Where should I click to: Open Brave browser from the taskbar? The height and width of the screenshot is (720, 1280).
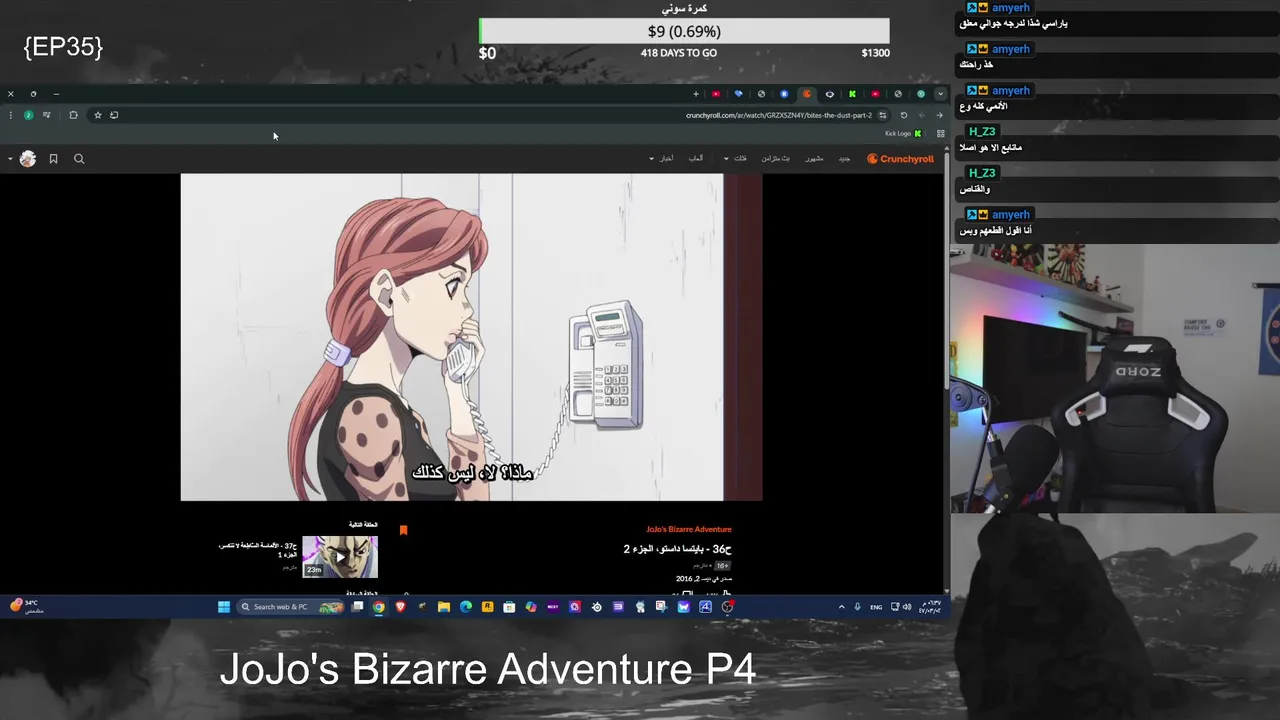401,606
